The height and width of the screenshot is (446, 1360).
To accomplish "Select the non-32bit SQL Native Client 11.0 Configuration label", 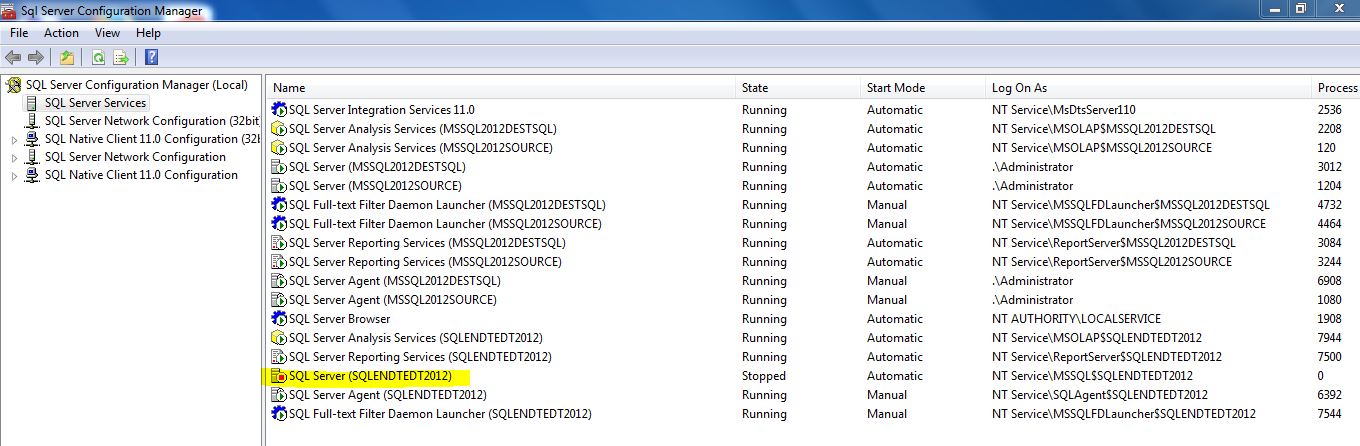I will [x=141, y=175].
